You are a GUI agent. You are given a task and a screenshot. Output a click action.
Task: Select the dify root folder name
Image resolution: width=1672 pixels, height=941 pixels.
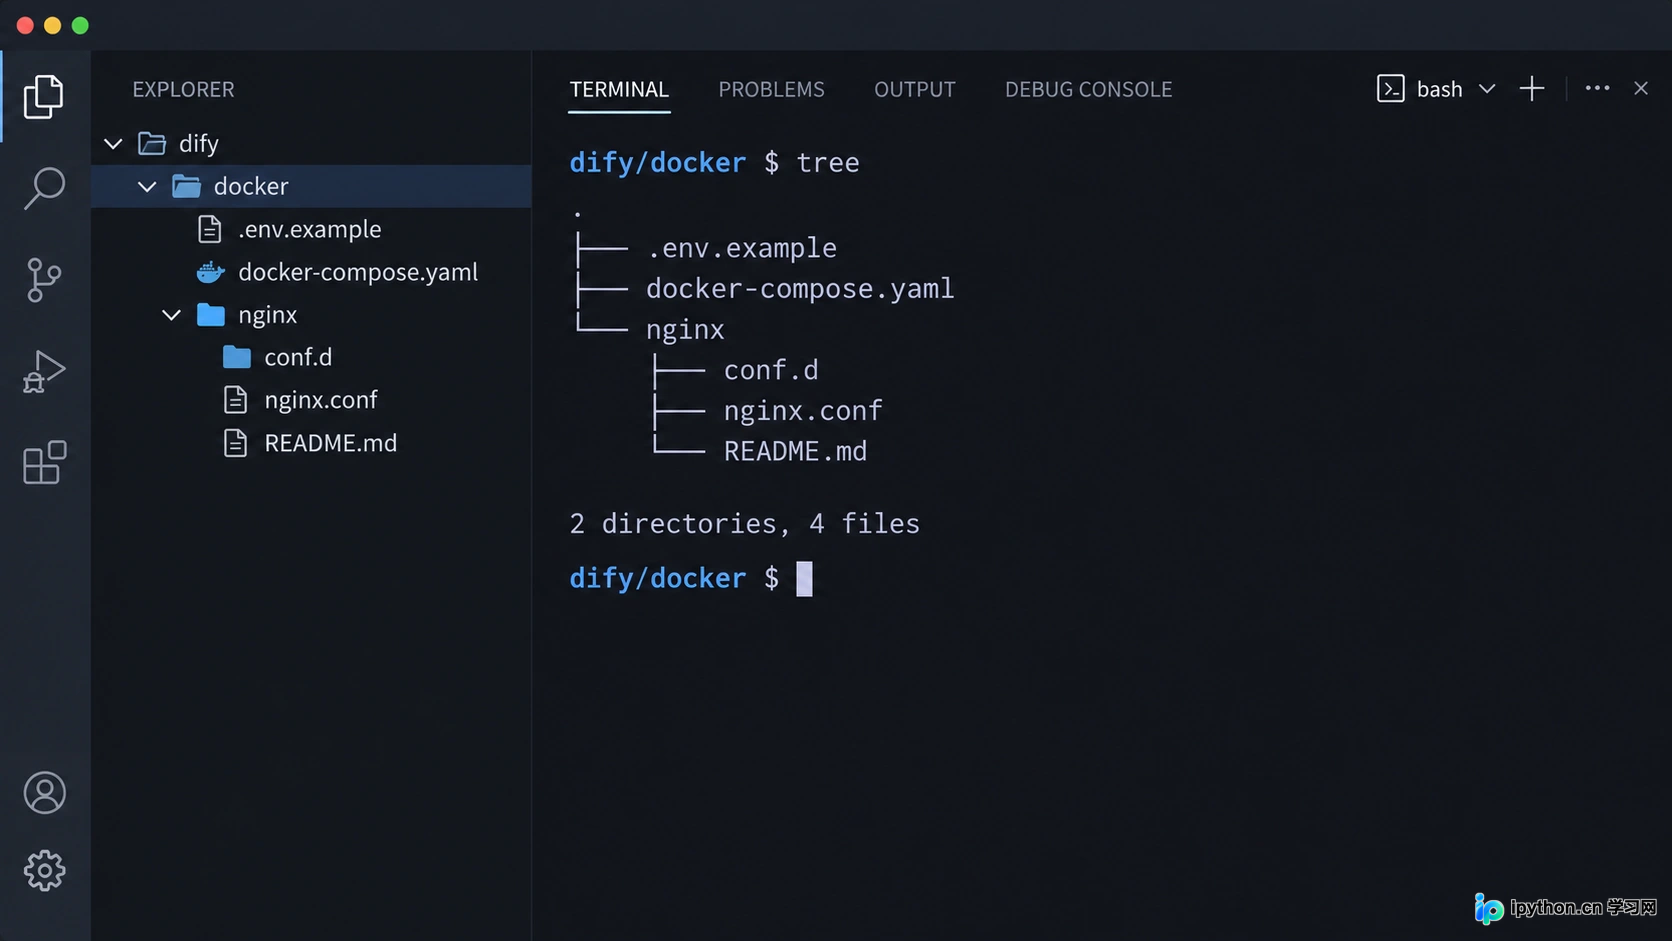click(198, 144)
